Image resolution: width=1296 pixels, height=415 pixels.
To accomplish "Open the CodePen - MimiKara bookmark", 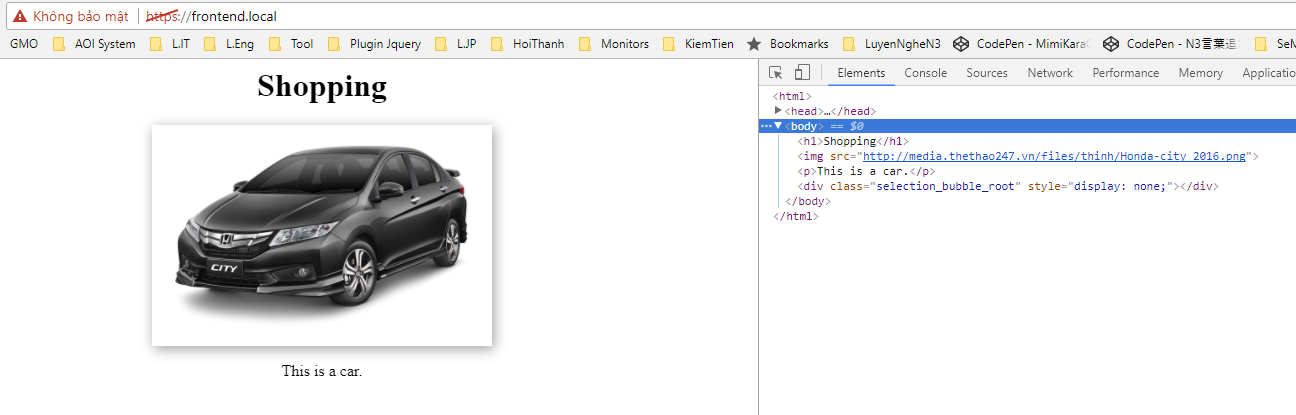I will point(1021,44).
